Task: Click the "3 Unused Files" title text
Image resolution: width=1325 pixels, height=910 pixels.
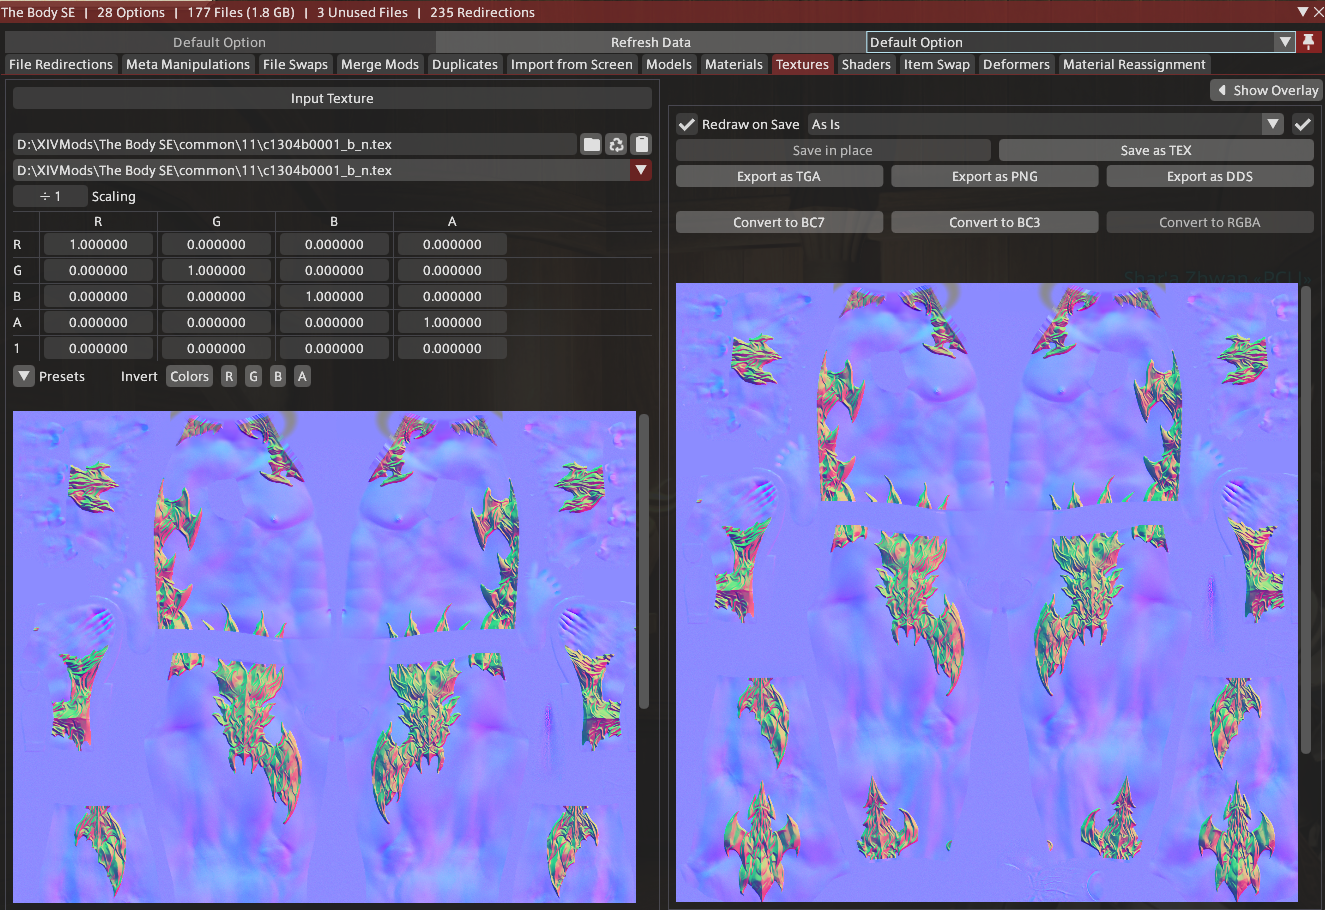Action: [x=362, y=12]
